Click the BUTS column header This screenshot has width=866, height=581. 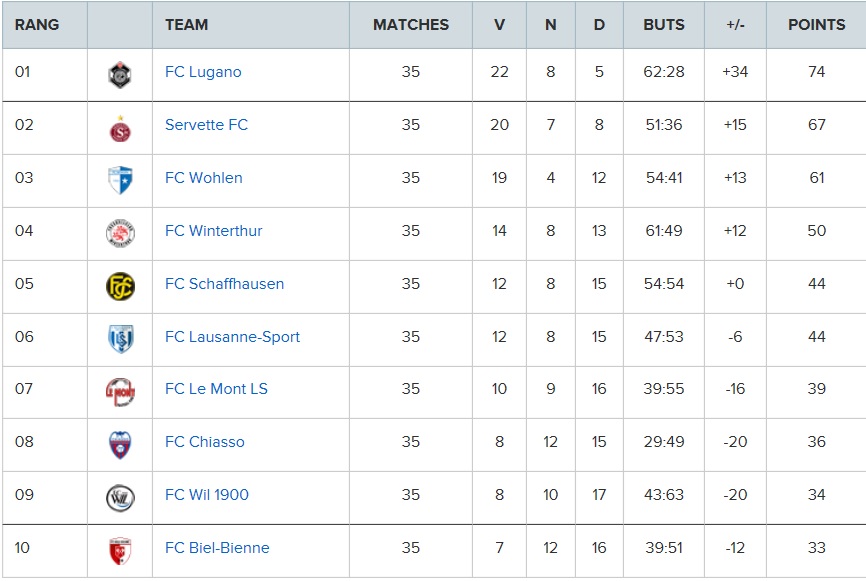tap(663, 25)
